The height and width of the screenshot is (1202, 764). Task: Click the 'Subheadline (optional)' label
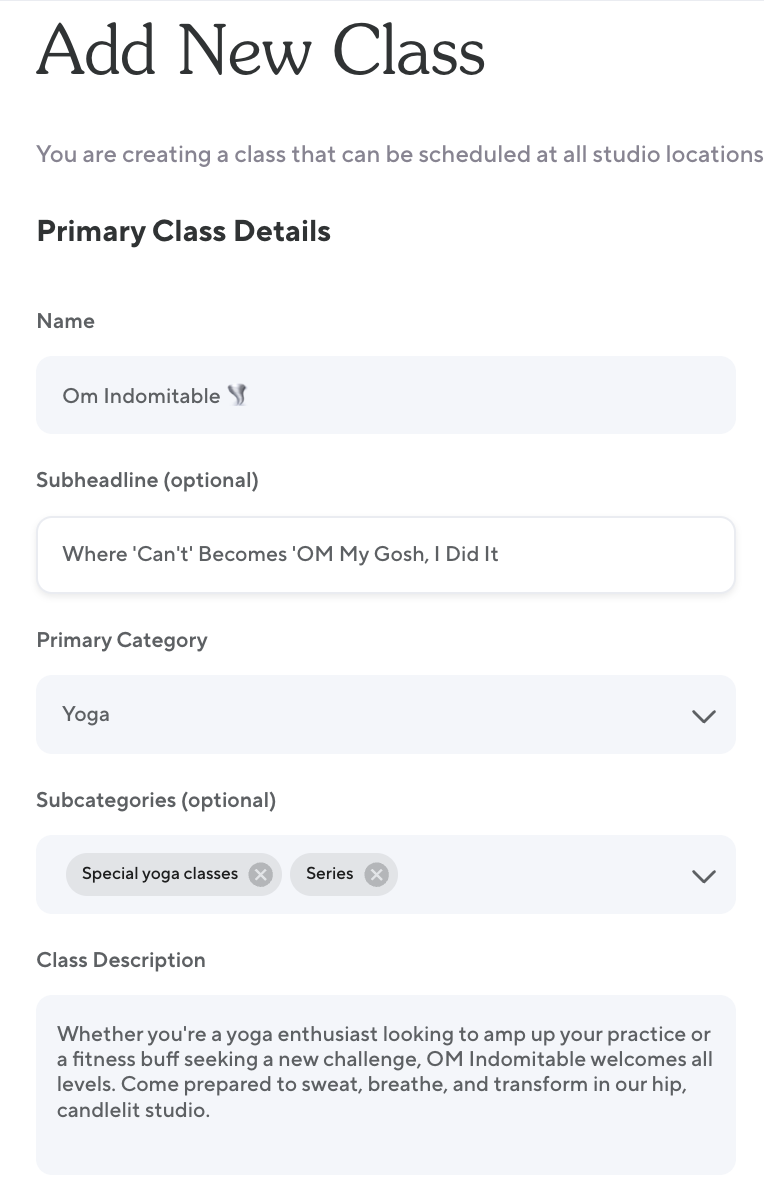click(148, 480)
